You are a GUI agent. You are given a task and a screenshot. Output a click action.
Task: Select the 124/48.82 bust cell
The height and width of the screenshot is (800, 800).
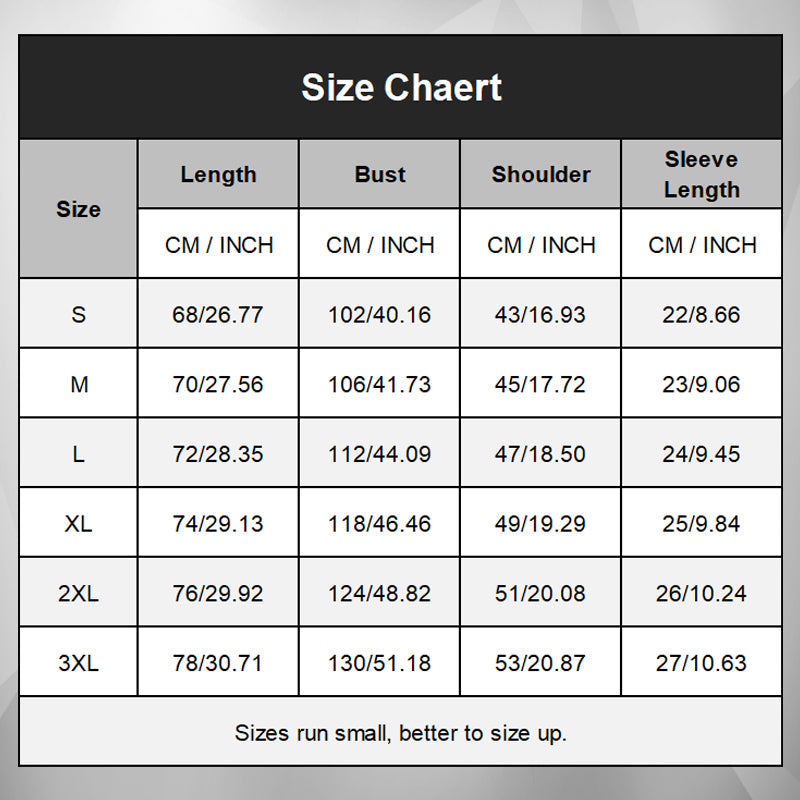tap(380, 593)
